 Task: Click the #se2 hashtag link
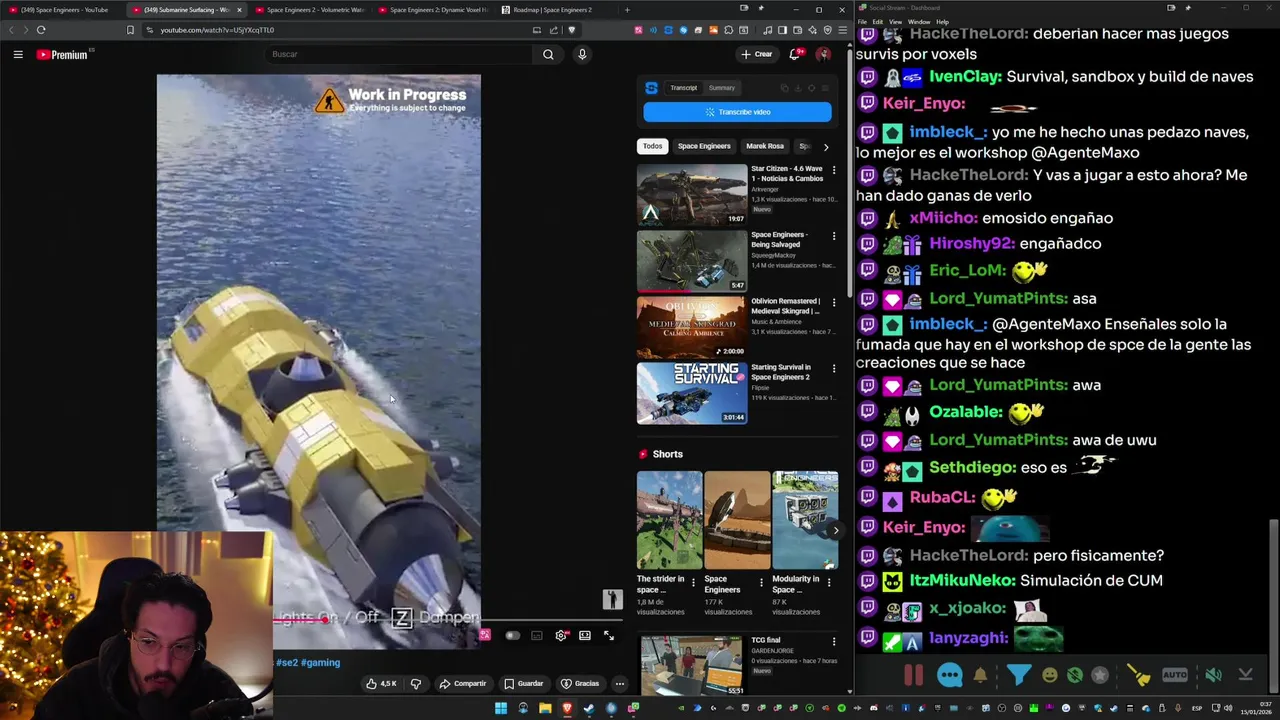click(x=287, y=662)
